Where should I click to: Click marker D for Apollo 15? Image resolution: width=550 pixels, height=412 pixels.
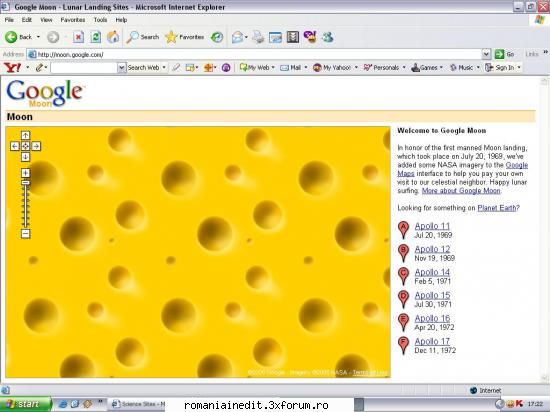click(403, 299)
